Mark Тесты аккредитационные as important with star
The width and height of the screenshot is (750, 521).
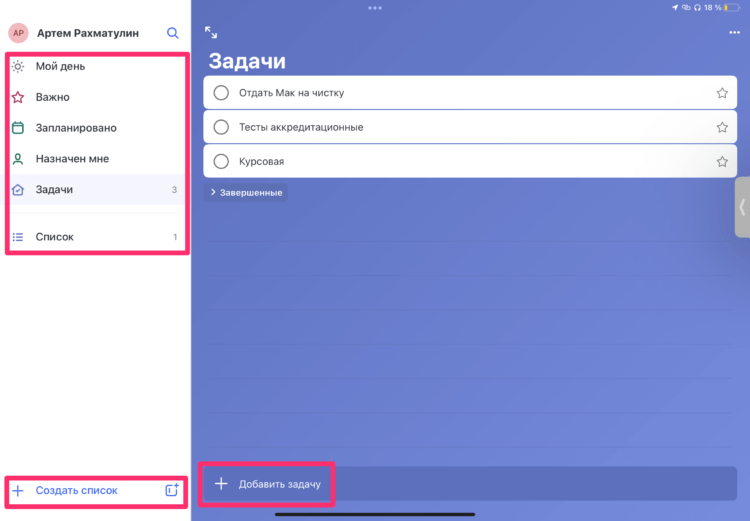pyautogui.click(x=722, y=127)
